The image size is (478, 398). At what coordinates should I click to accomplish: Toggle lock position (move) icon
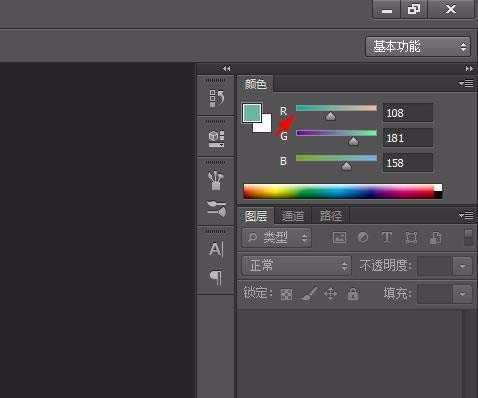tap(331, 294)
